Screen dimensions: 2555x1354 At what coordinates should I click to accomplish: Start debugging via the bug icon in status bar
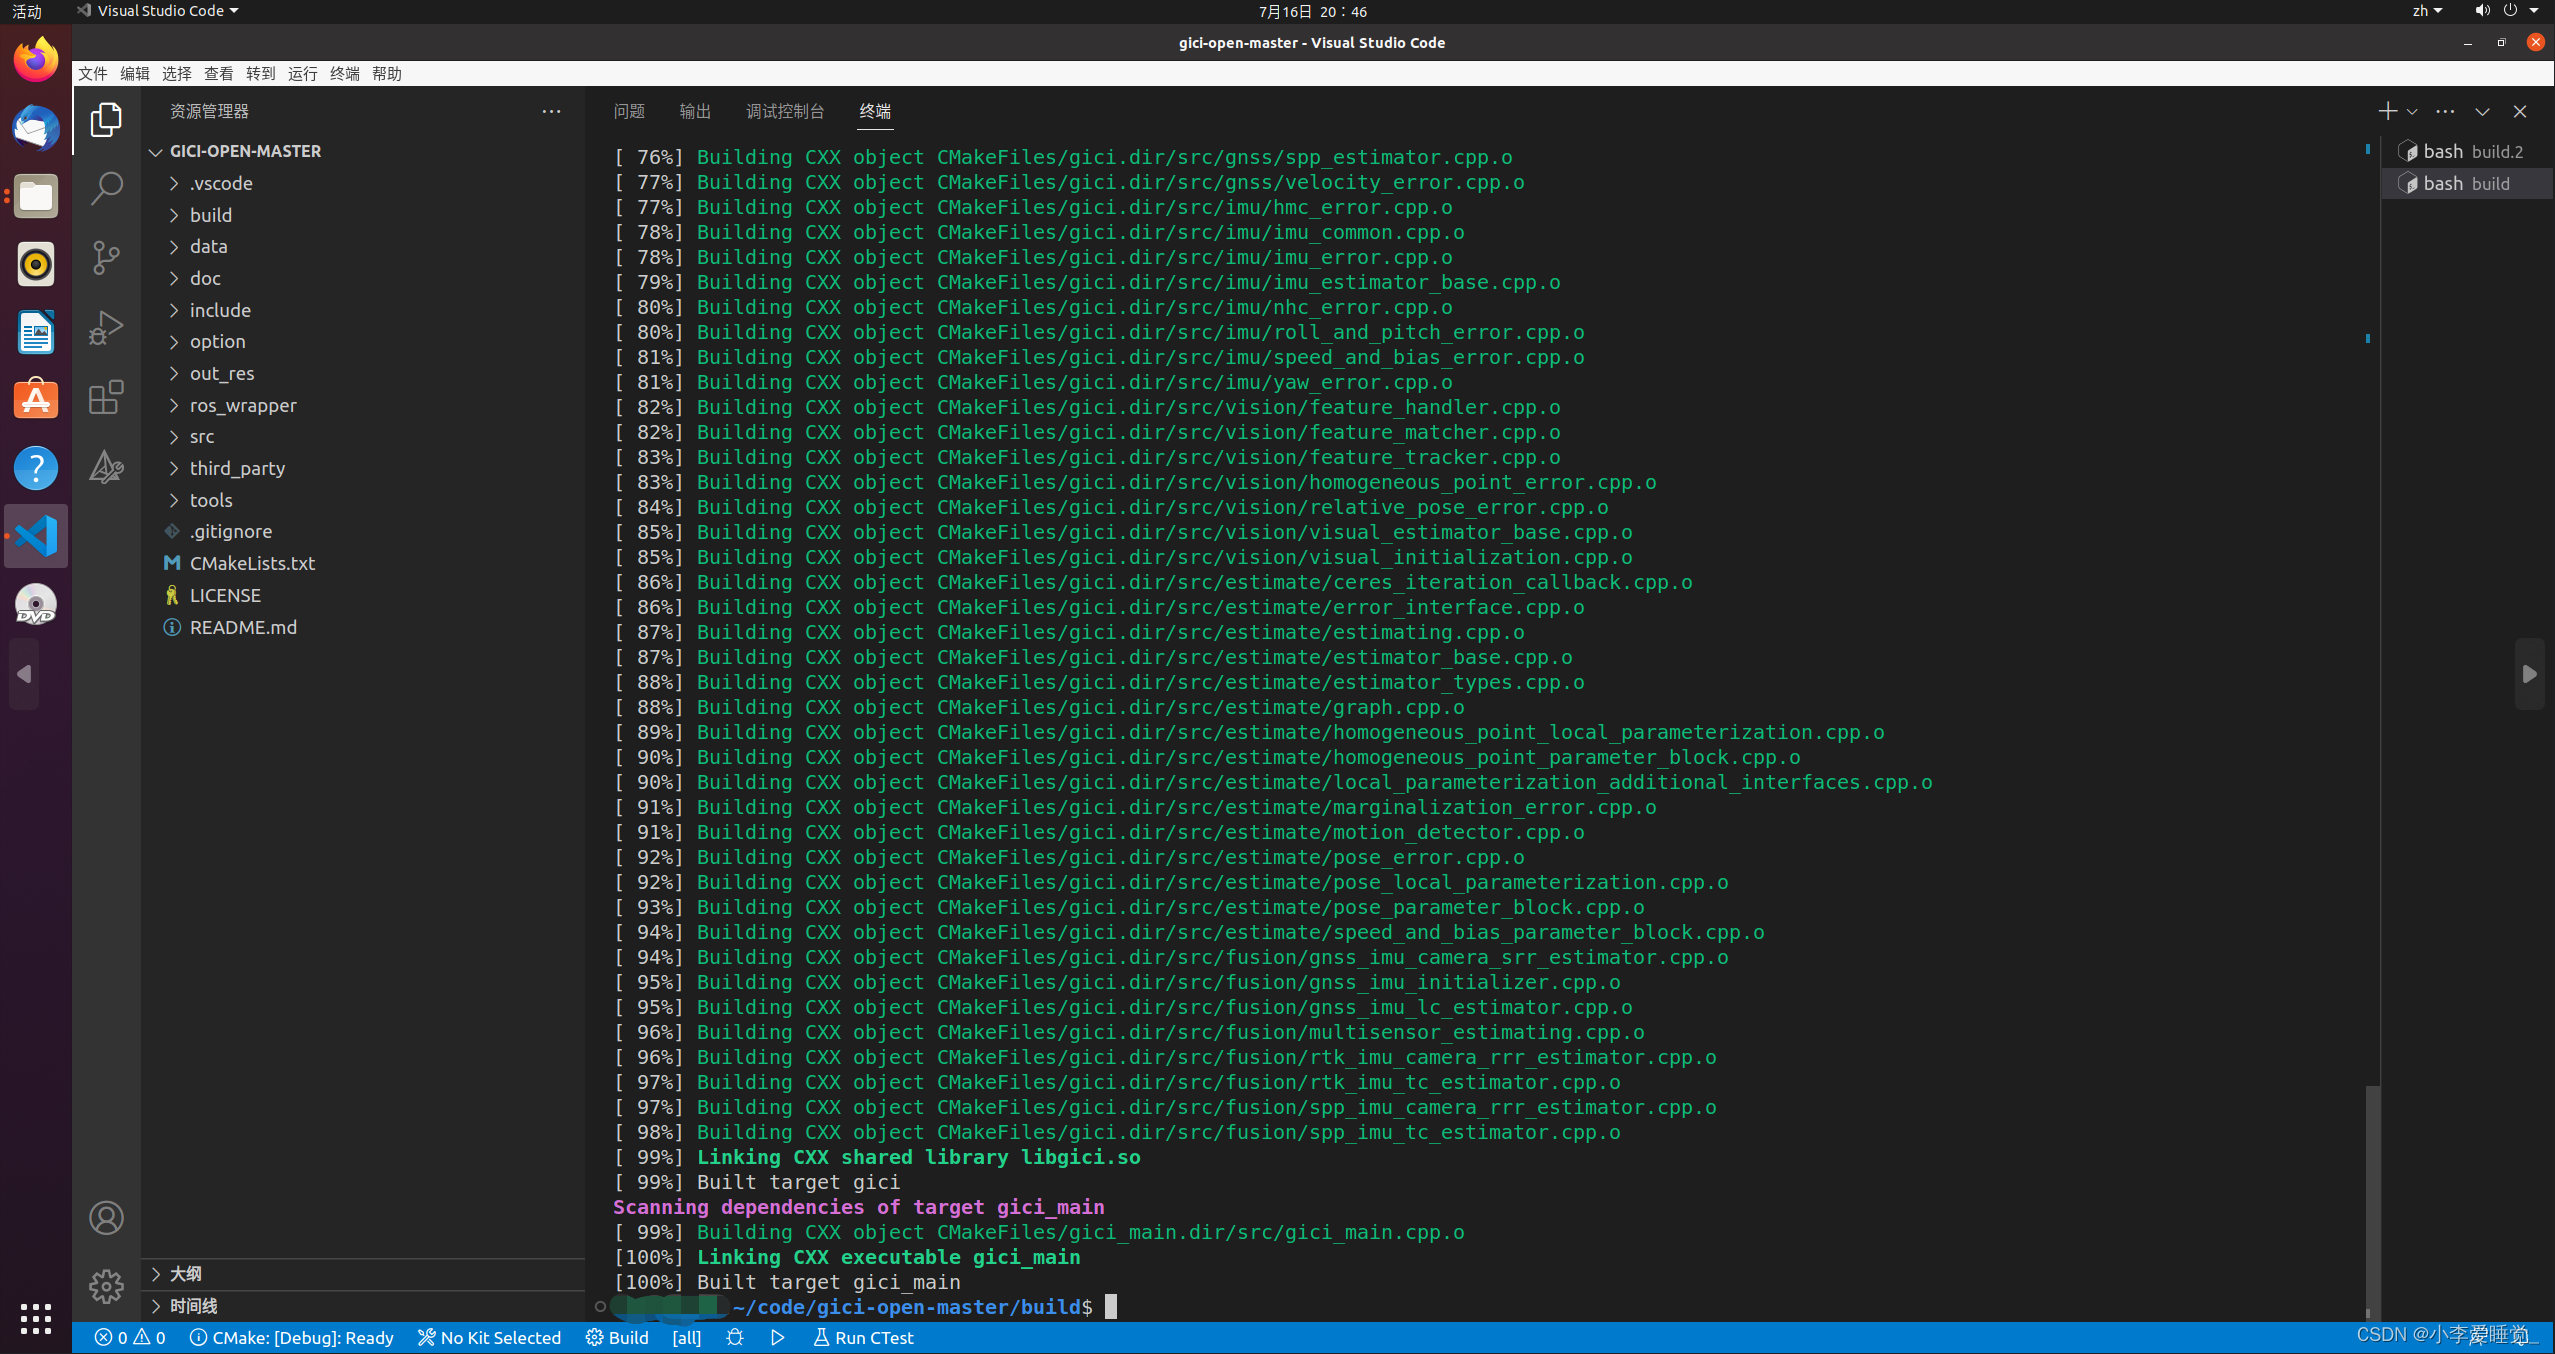(736, 1337)
